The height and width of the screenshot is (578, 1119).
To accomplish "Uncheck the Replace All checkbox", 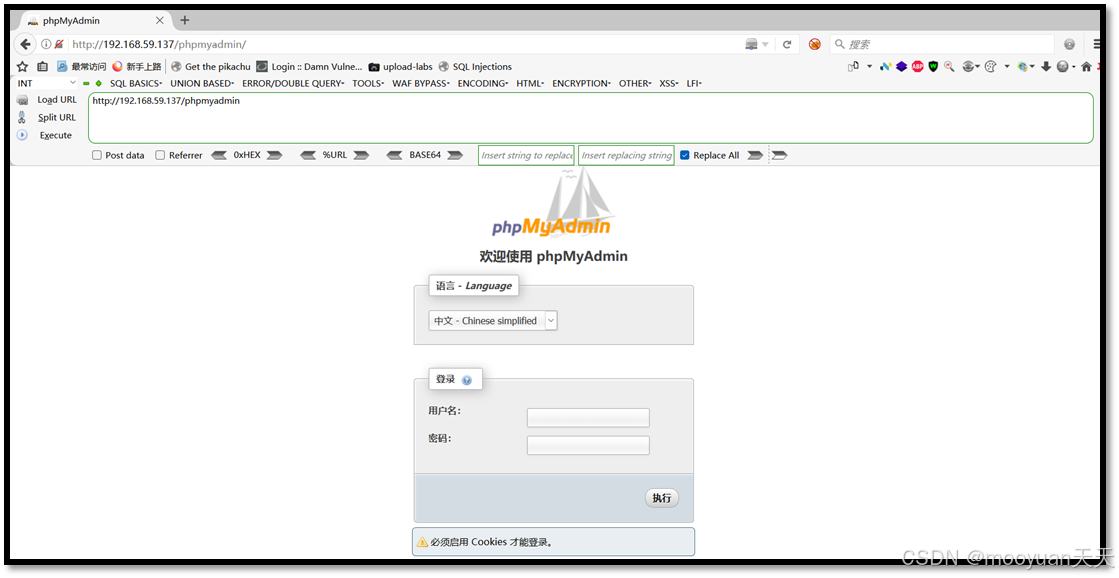I will point(685,155).
